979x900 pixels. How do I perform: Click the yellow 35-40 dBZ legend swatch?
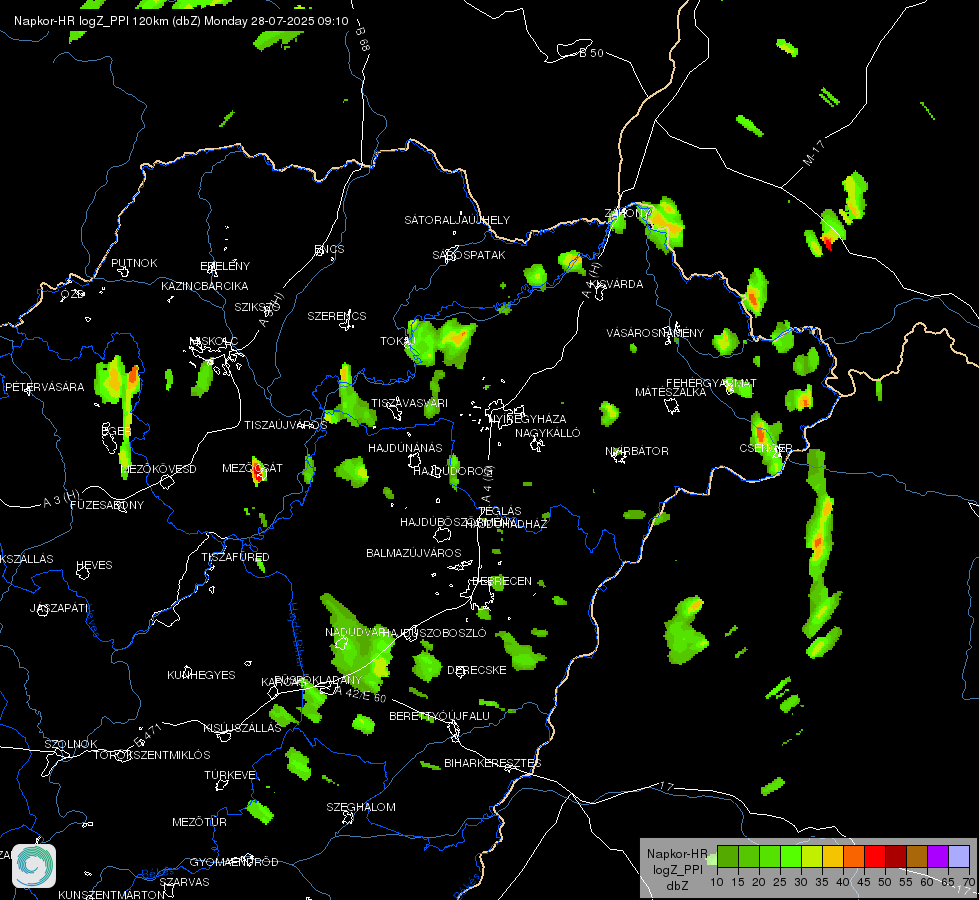click(x=833, y=856)
